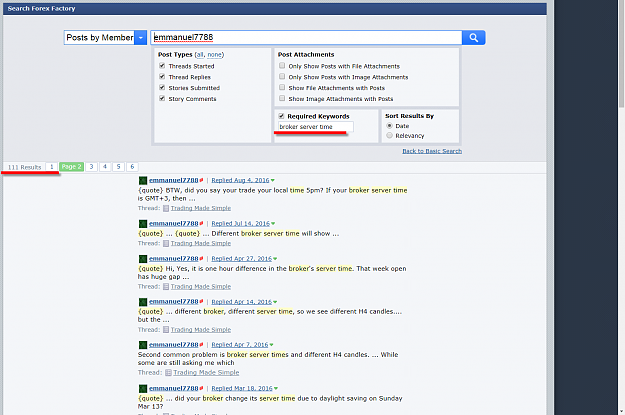625x415 pixels.
Task: Open emmanuel7788 username on Apr 27 post
Action: (173, 259)
